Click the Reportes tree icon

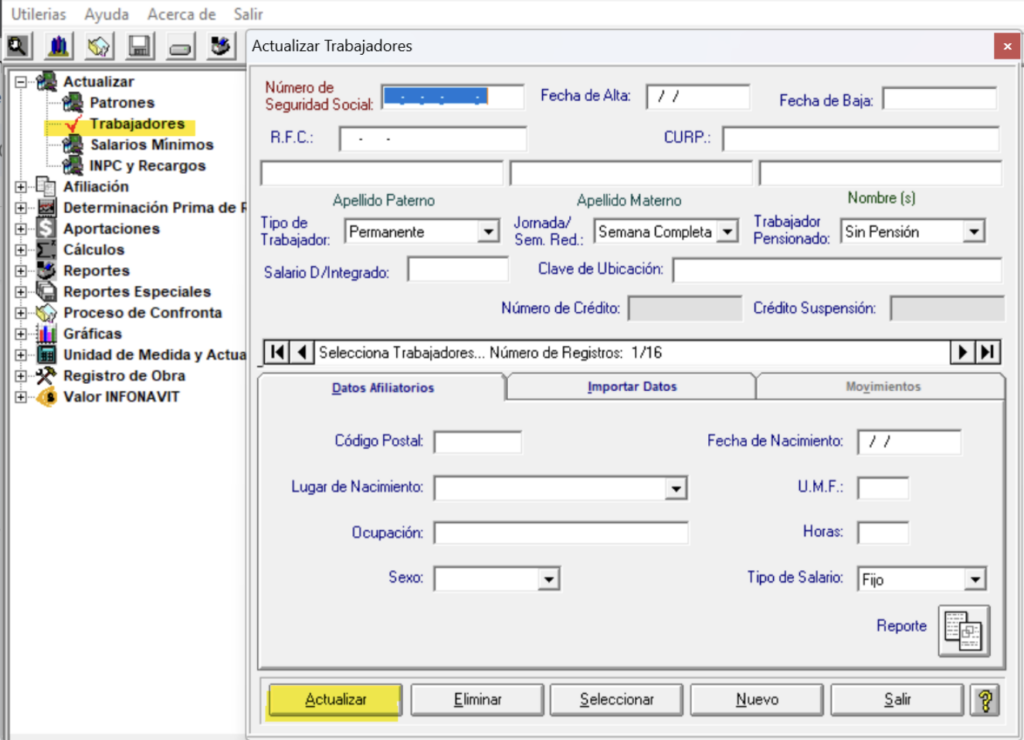[46, 270]
